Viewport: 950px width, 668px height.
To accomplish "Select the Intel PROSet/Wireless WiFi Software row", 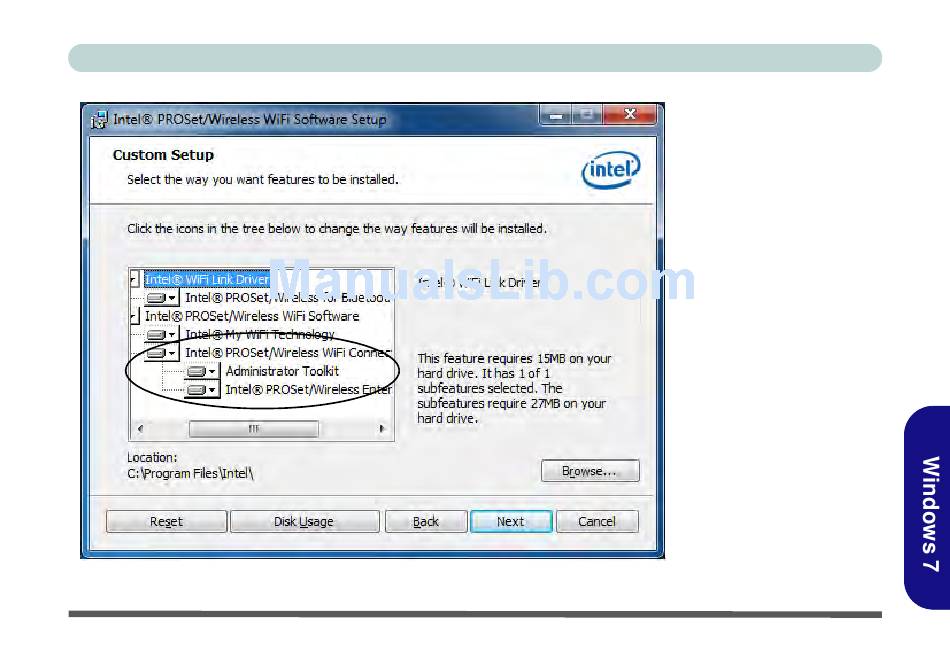I will [252, 316].
